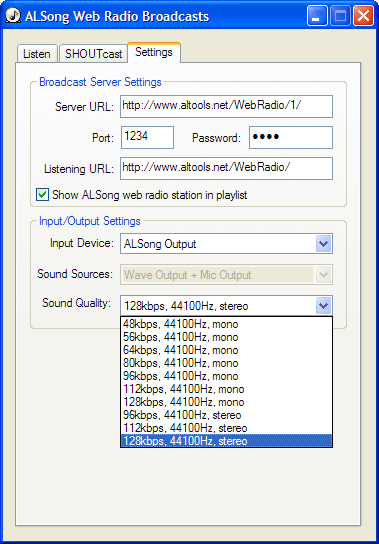Uncheck Show ALSong web radio station checkbox
This screenshot has width=379, height=544.
click(42, 194)
